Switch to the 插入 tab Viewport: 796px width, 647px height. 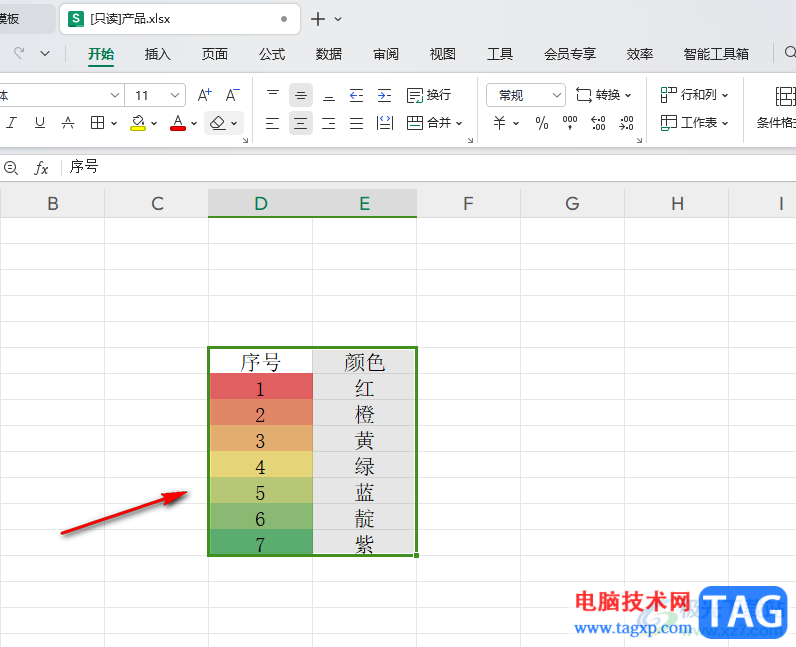[x=157, y=54]
